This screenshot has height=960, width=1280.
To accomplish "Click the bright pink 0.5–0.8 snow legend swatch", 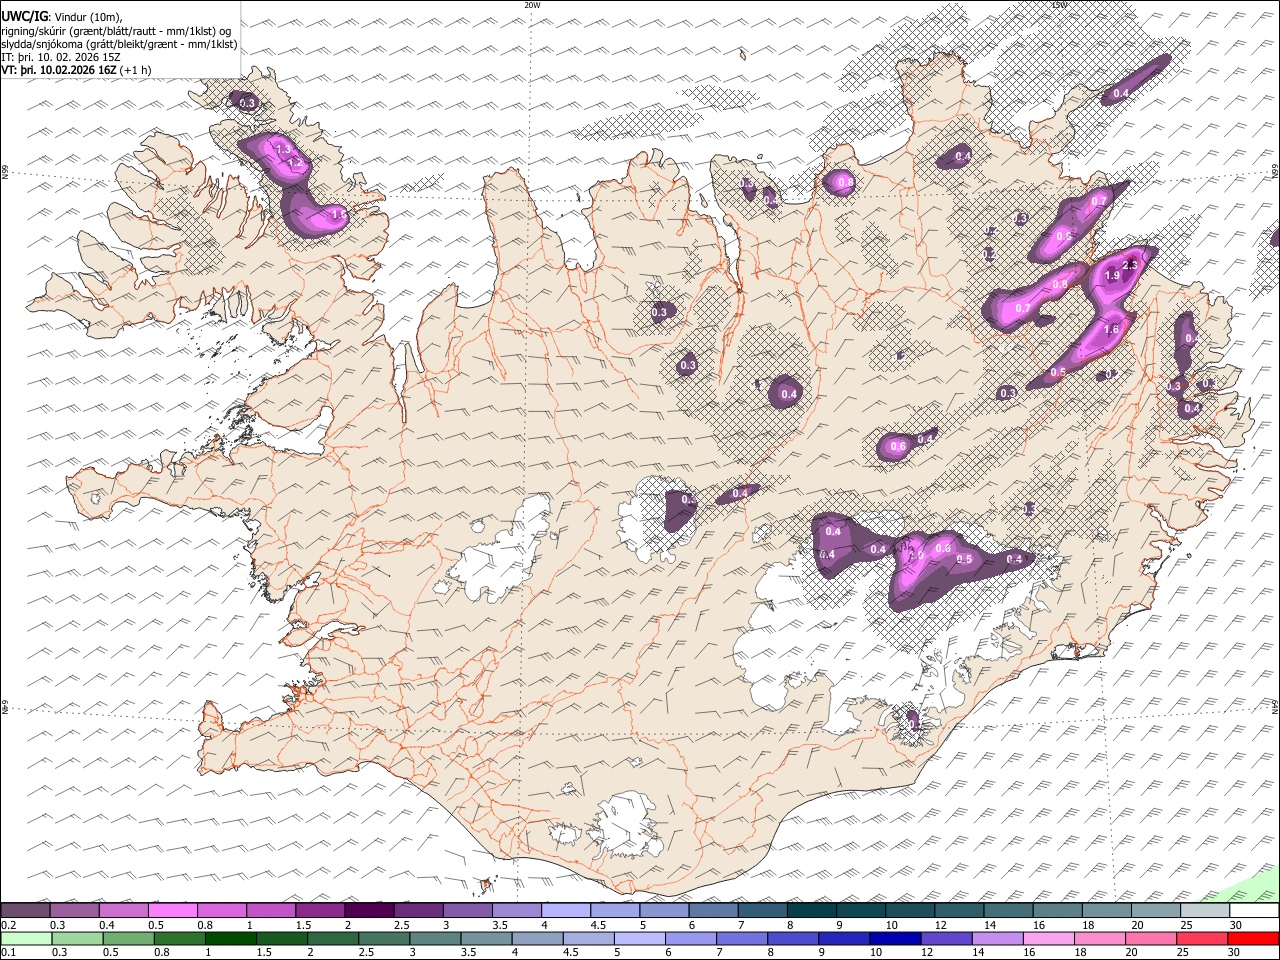I will [x=173, y=910].
